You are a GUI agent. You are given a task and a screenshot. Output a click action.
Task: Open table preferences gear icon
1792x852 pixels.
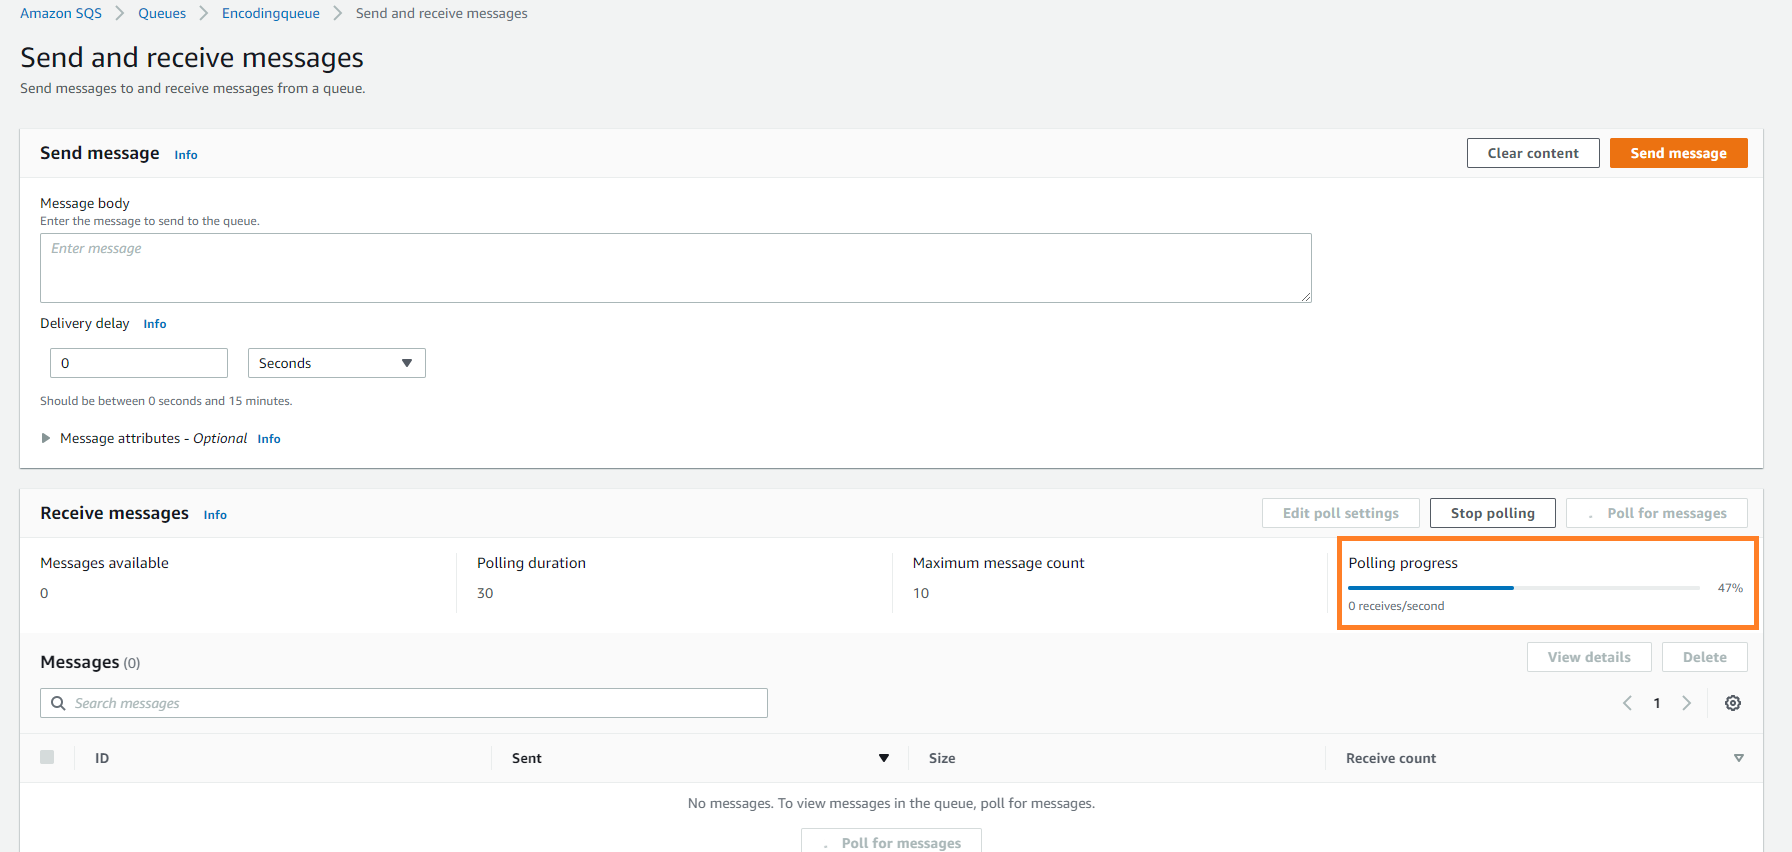[x=1733, y=703]
